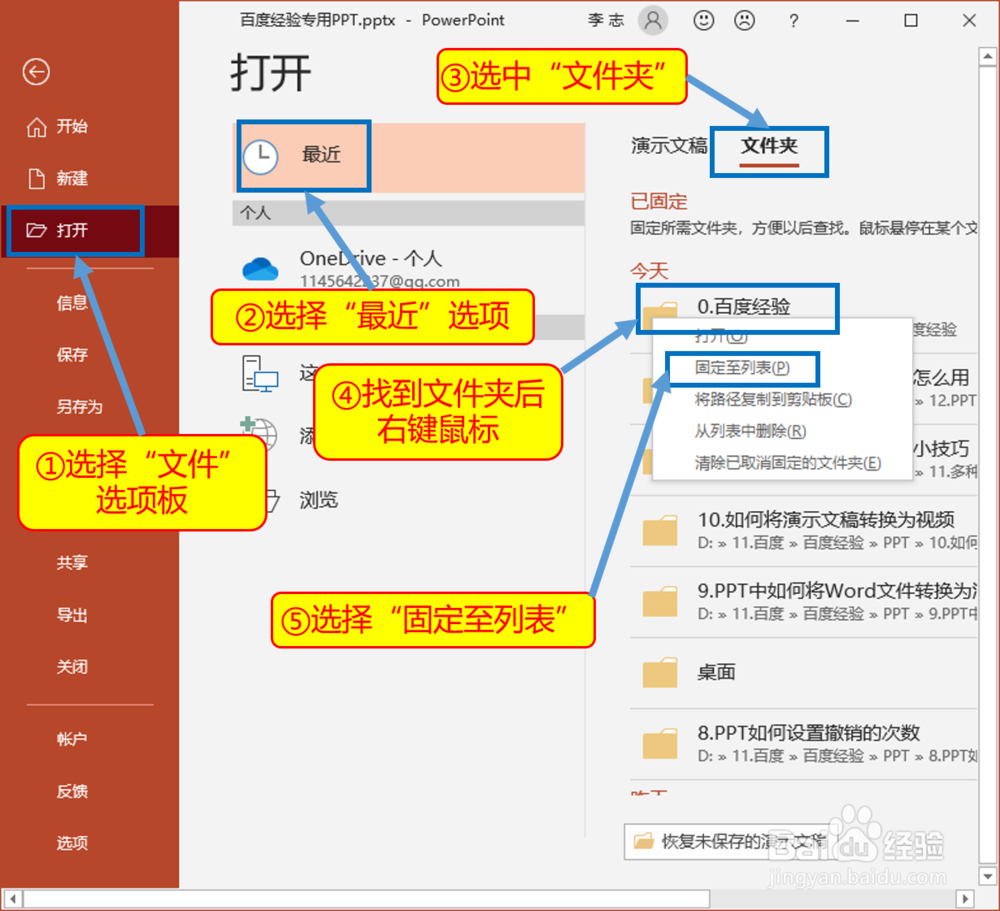Select 打开 in the left sidebar
1000x911 pixels.
[x=73, y=230]
